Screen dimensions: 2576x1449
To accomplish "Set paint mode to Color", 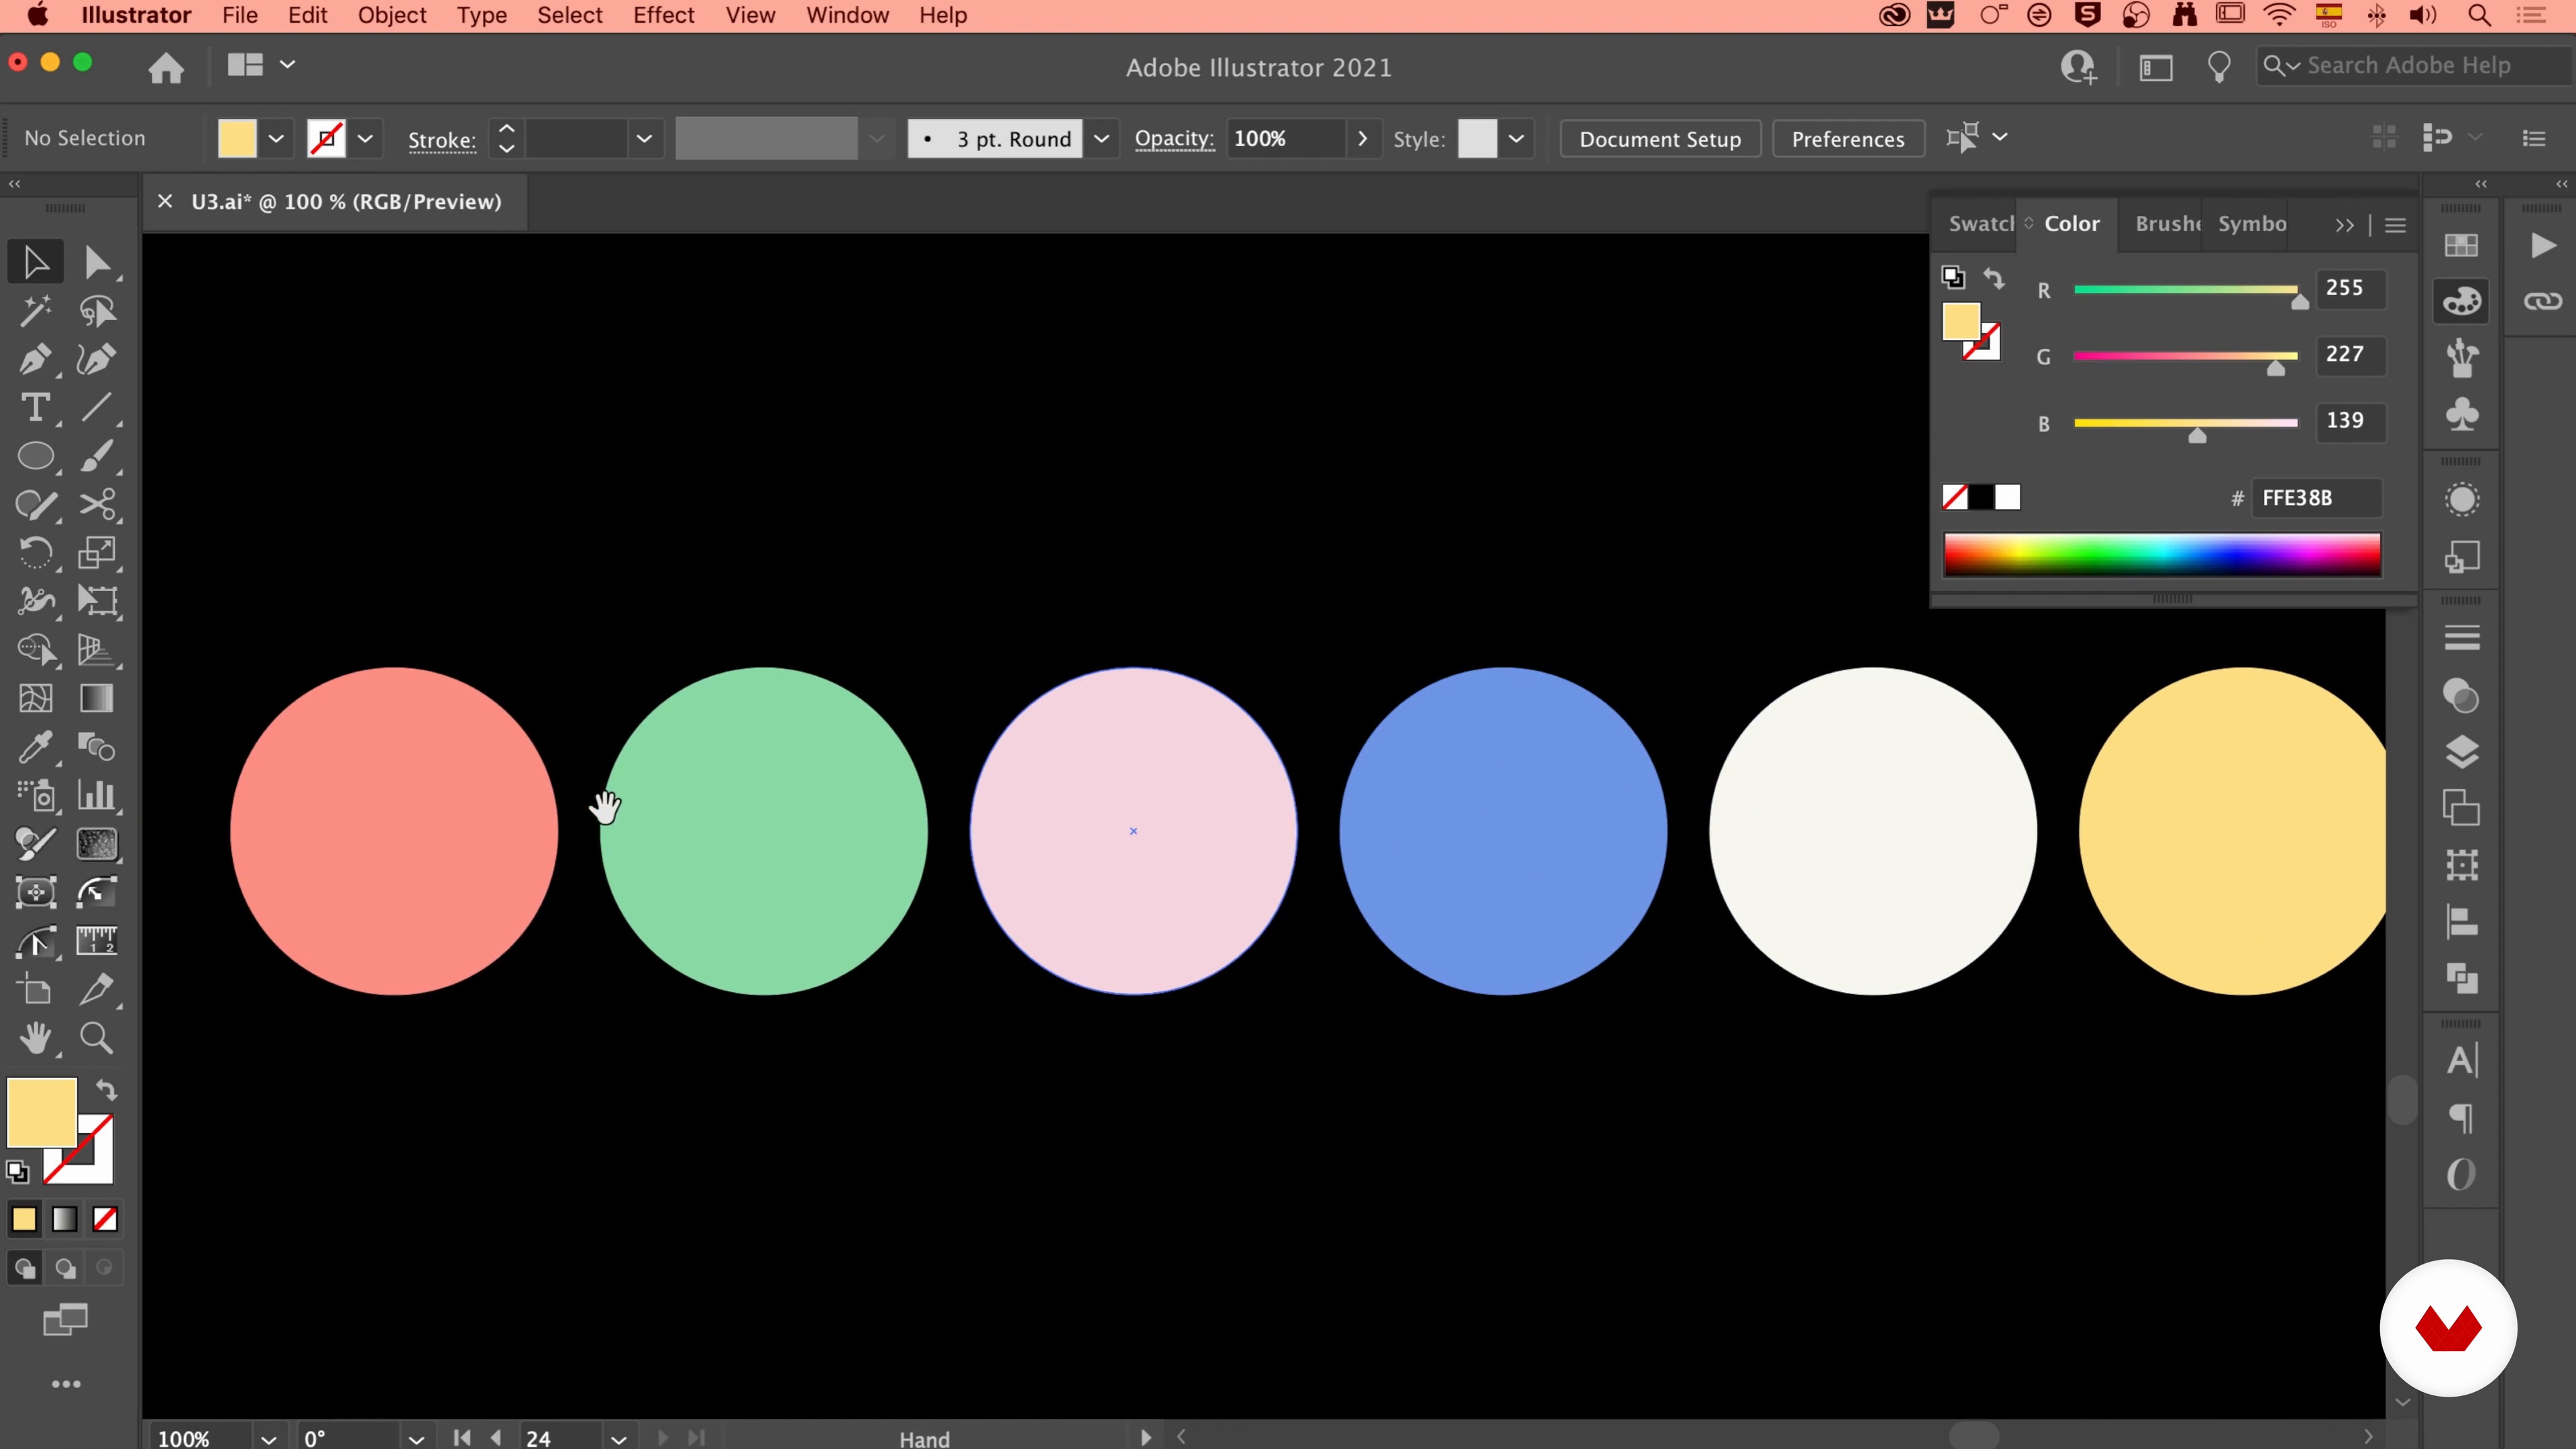I will point(24,1219).
